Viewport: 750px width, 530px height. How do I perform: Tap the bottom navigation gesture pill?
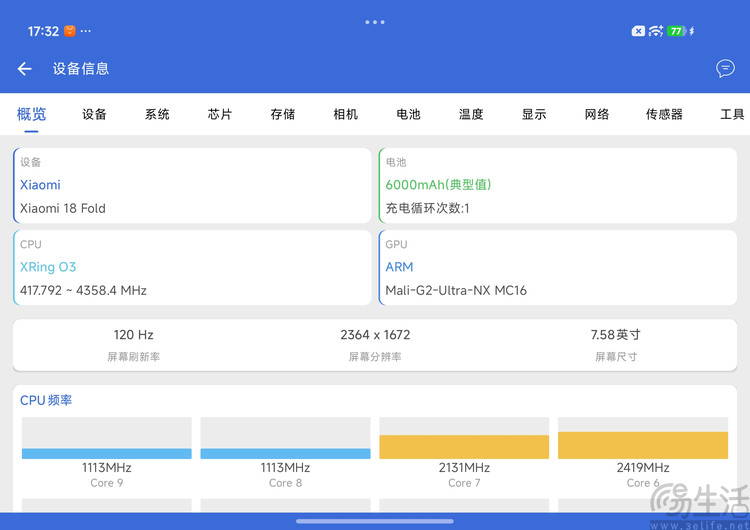(375, 521)
